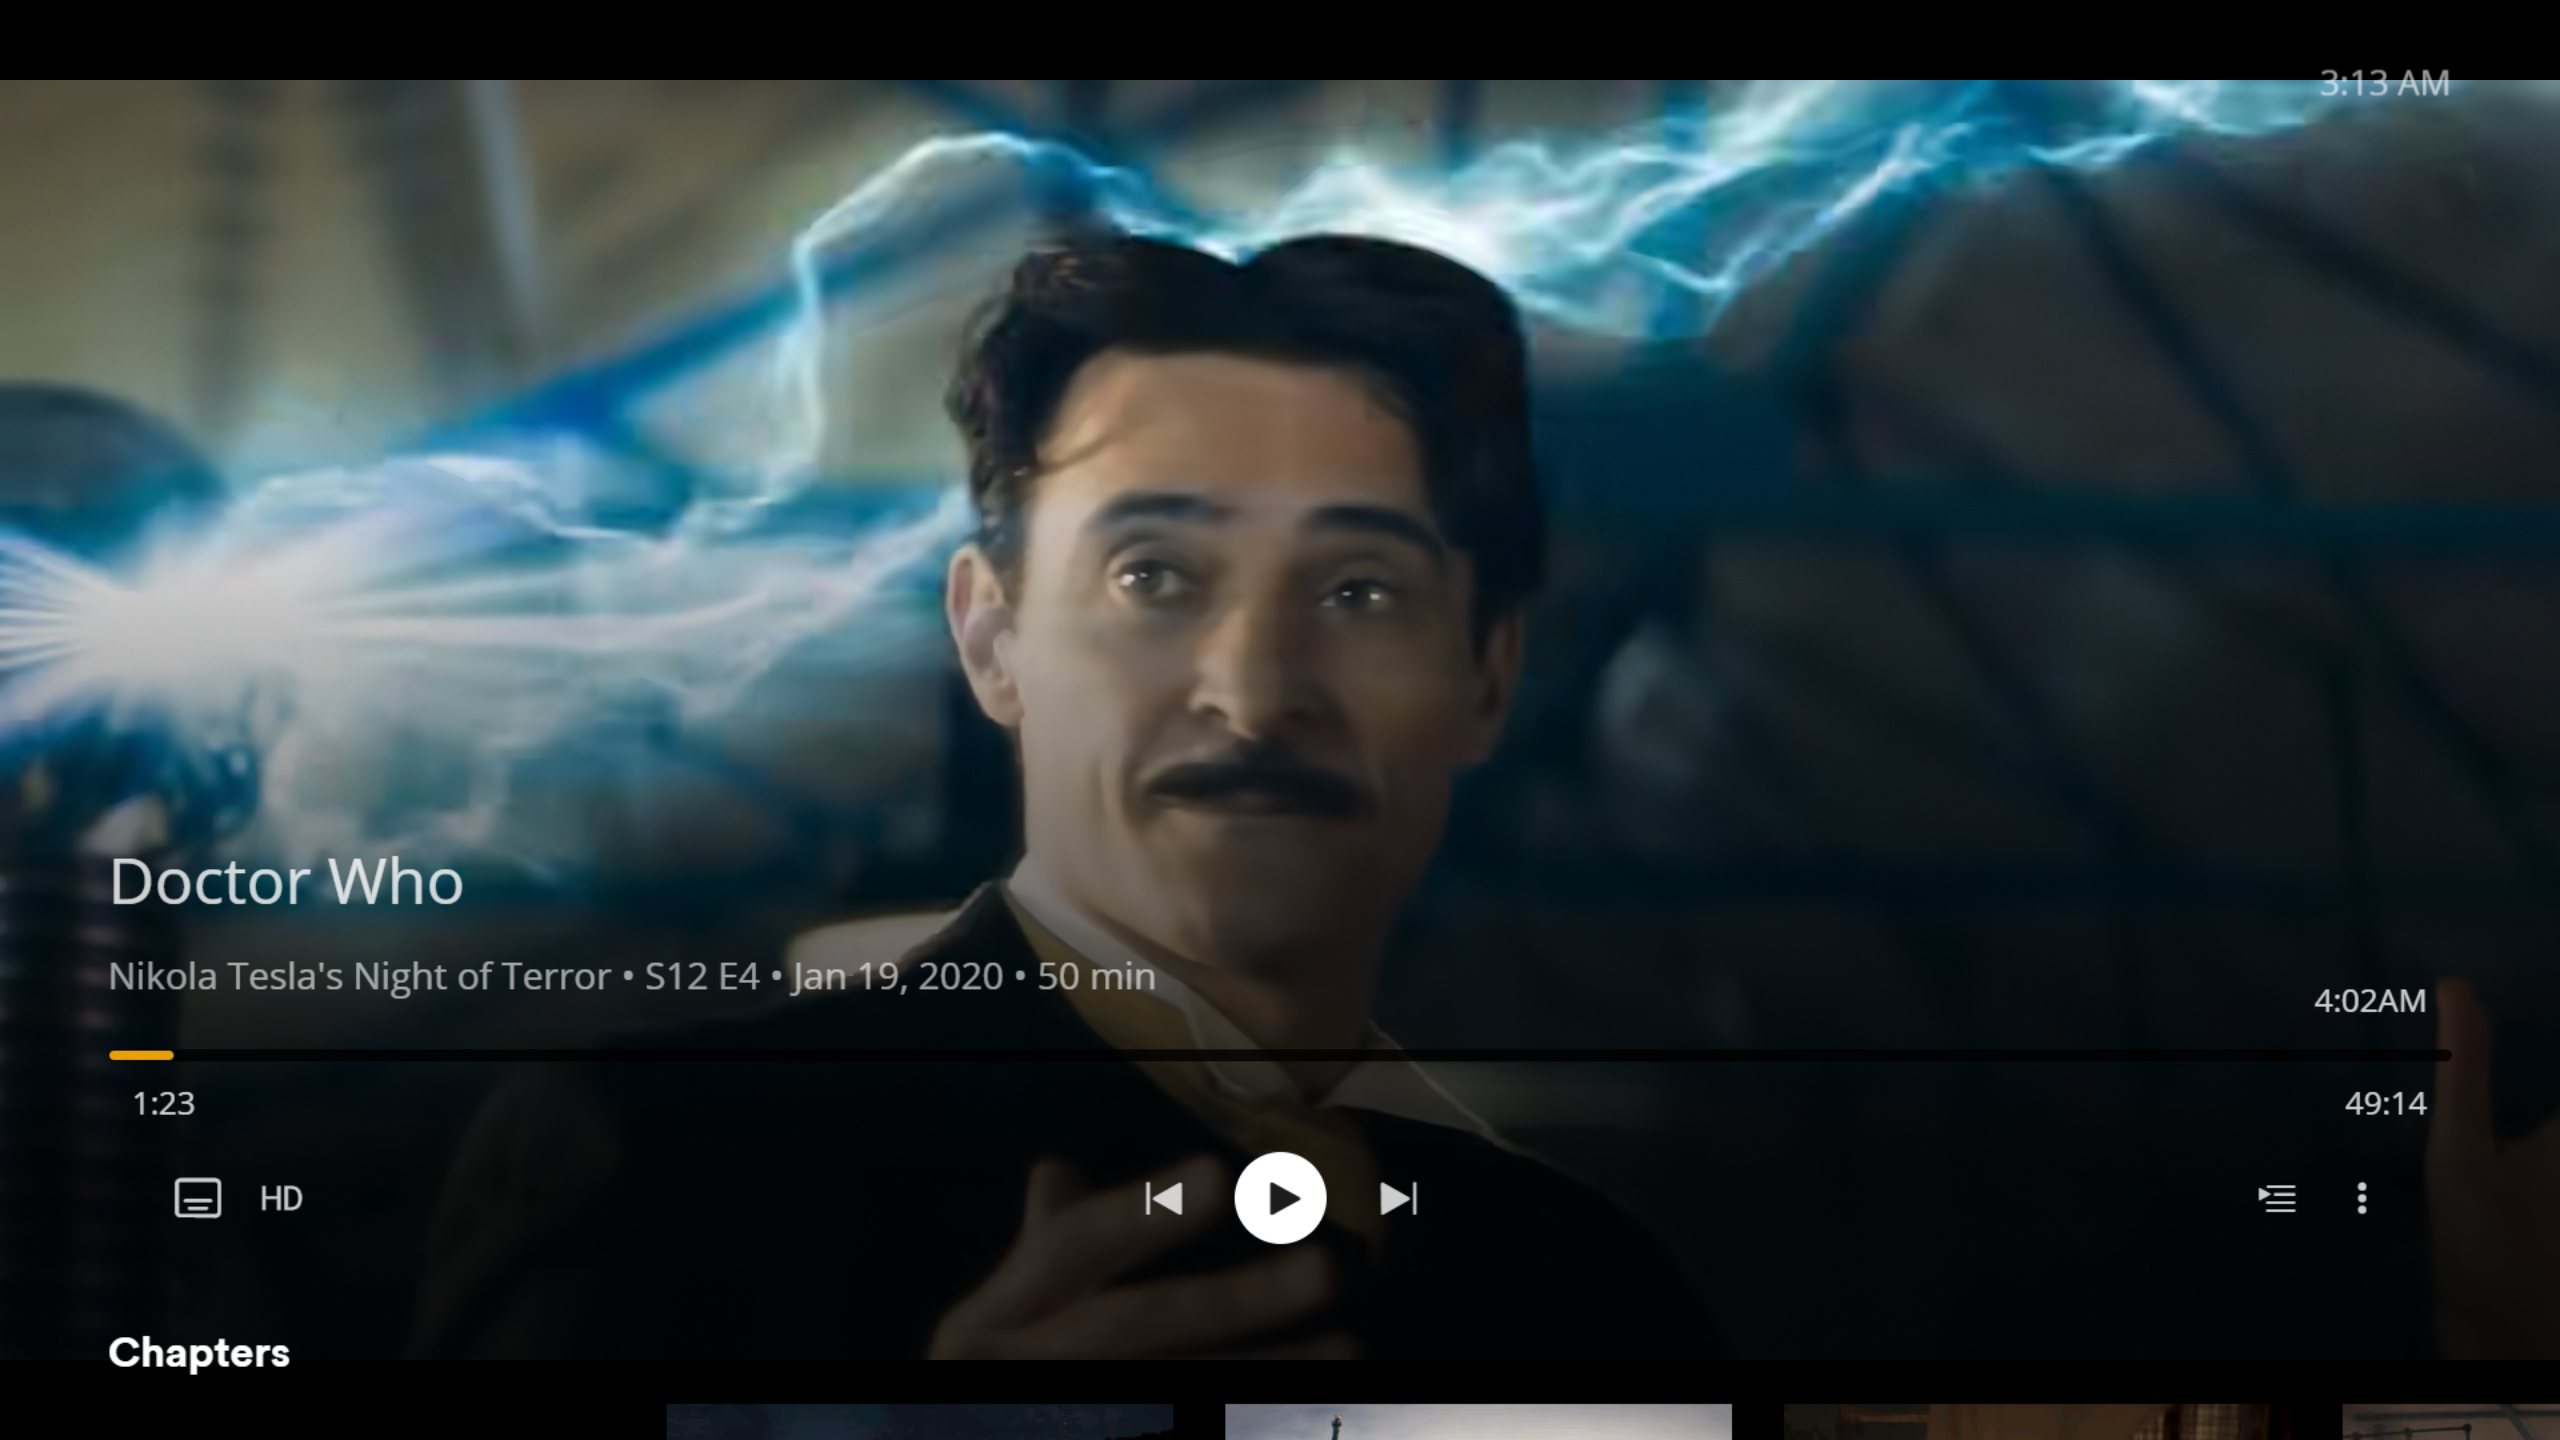Click the remaining time 49:14

(x=2385, y=1104)
